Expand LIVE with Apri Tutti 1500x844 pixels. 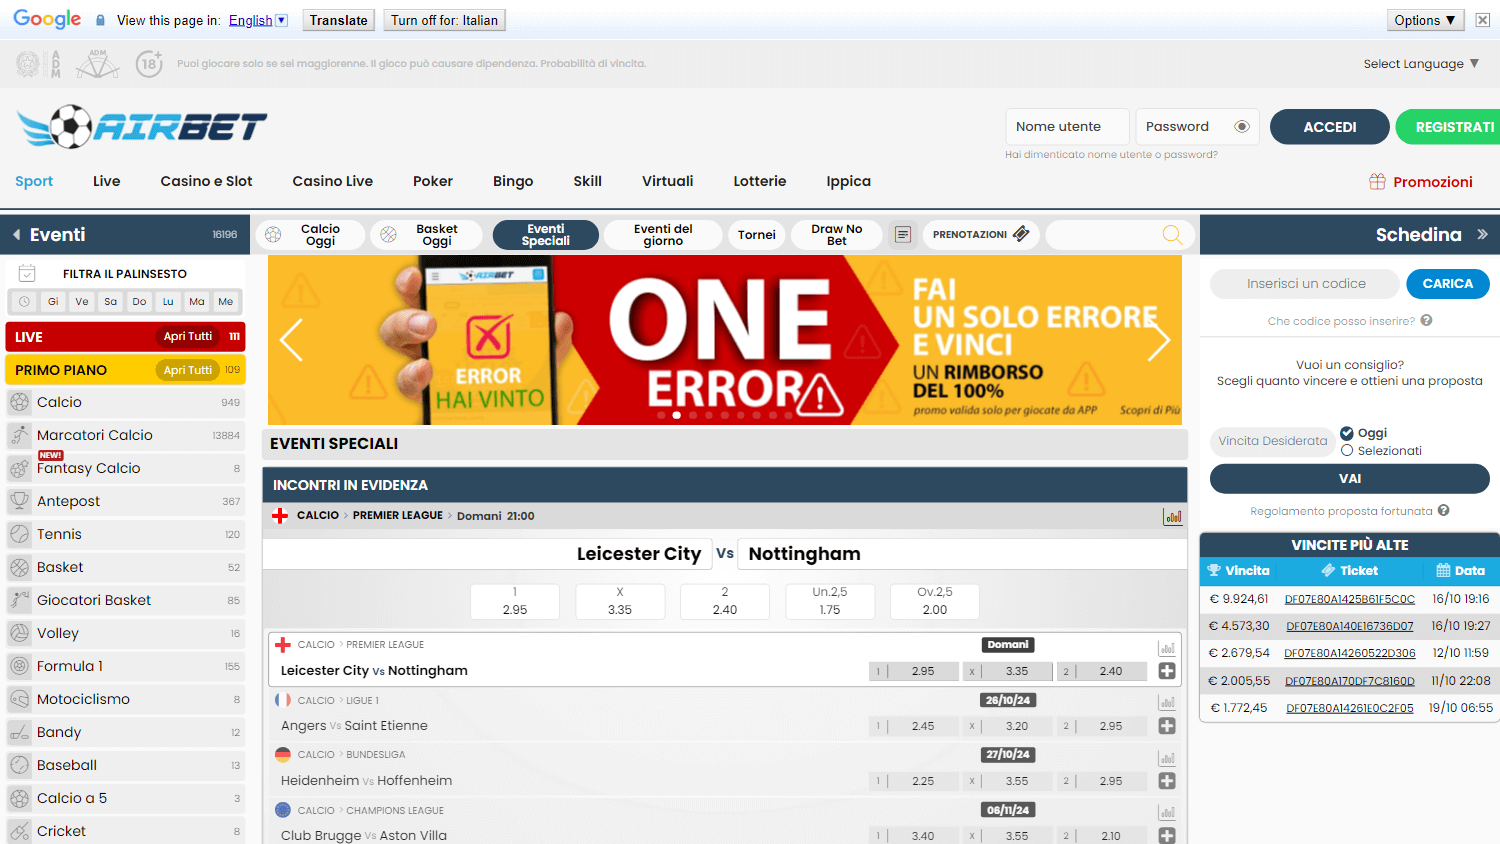click(x=188, y=337)
